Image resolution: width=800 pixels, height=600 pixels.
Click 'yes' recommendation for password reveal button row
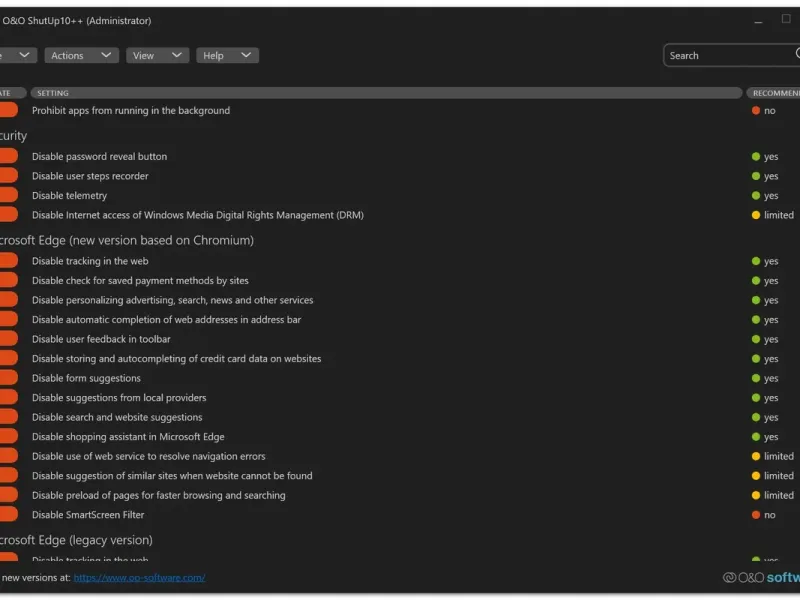pyautogui.click(x=765, y=157)
